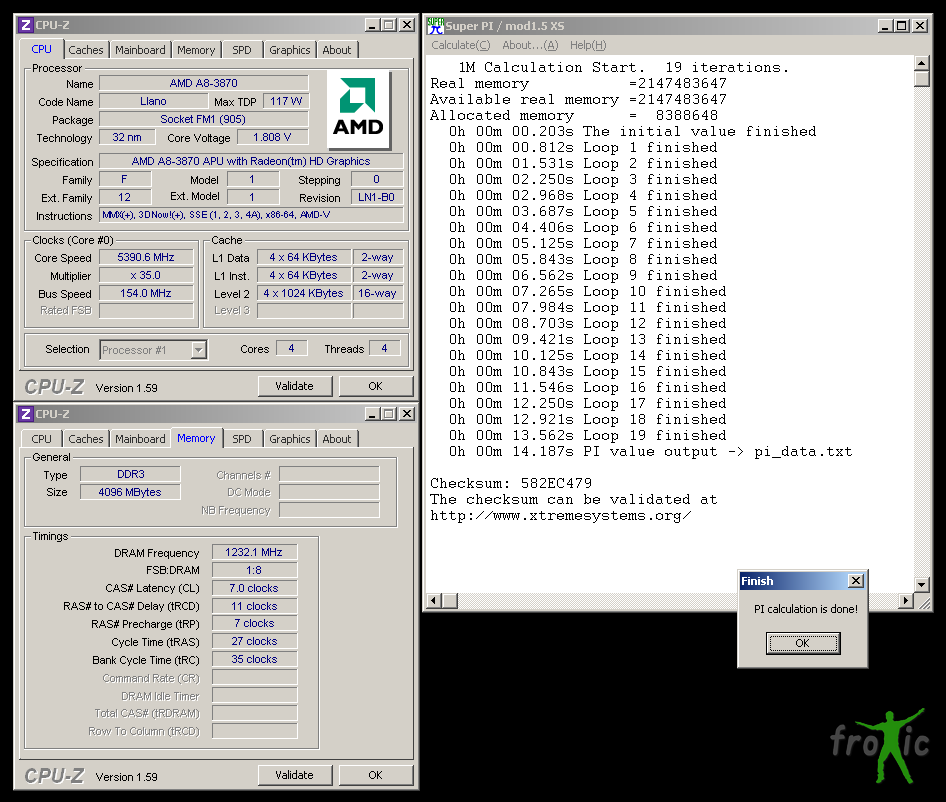Select the CPU tab in top CPU-Z window
Image resolution: width=946 pixels, height=802 pixels.
click(42, 49)
